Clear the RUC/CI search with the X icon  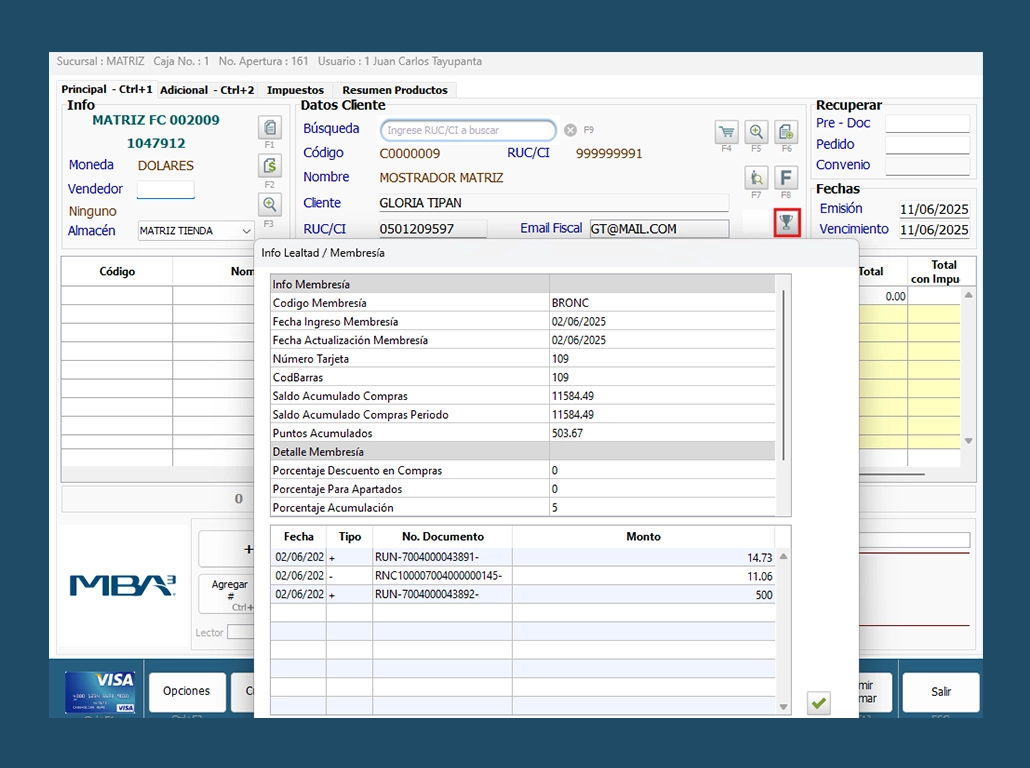click(x=570, y=130)
